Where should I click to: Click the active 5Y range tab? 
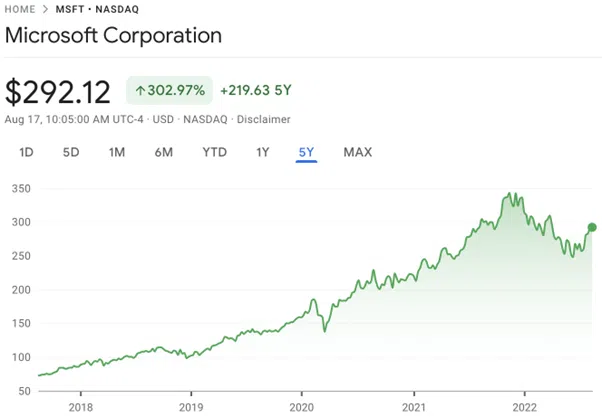pos(306,152)
